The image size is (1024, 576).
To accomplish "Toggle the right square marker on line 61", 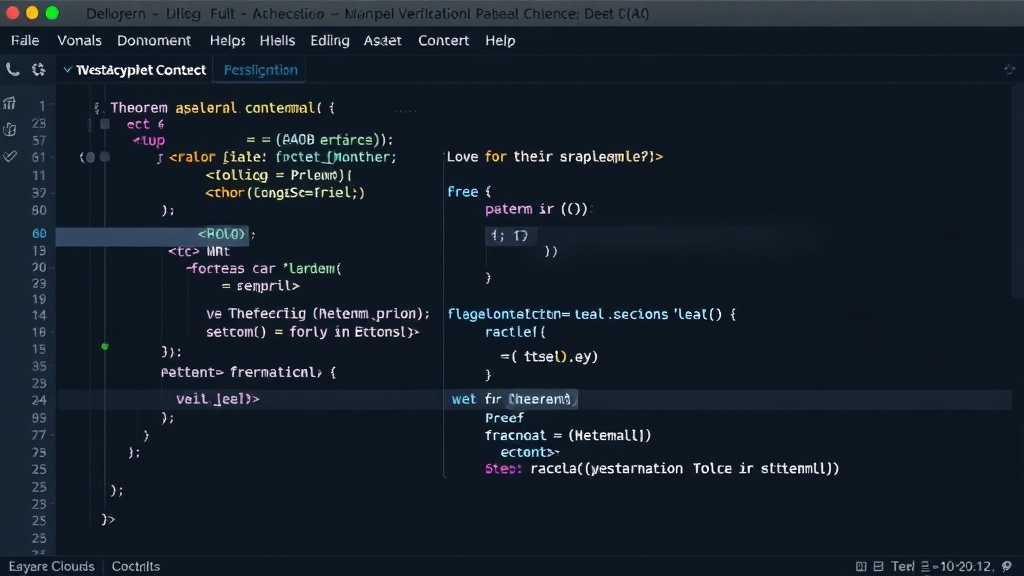I will [x=104, y=157].
